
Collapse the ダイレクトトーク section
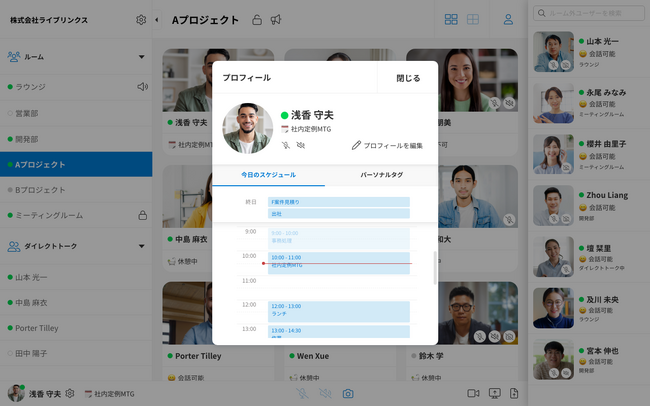click(x=140, y=245)
